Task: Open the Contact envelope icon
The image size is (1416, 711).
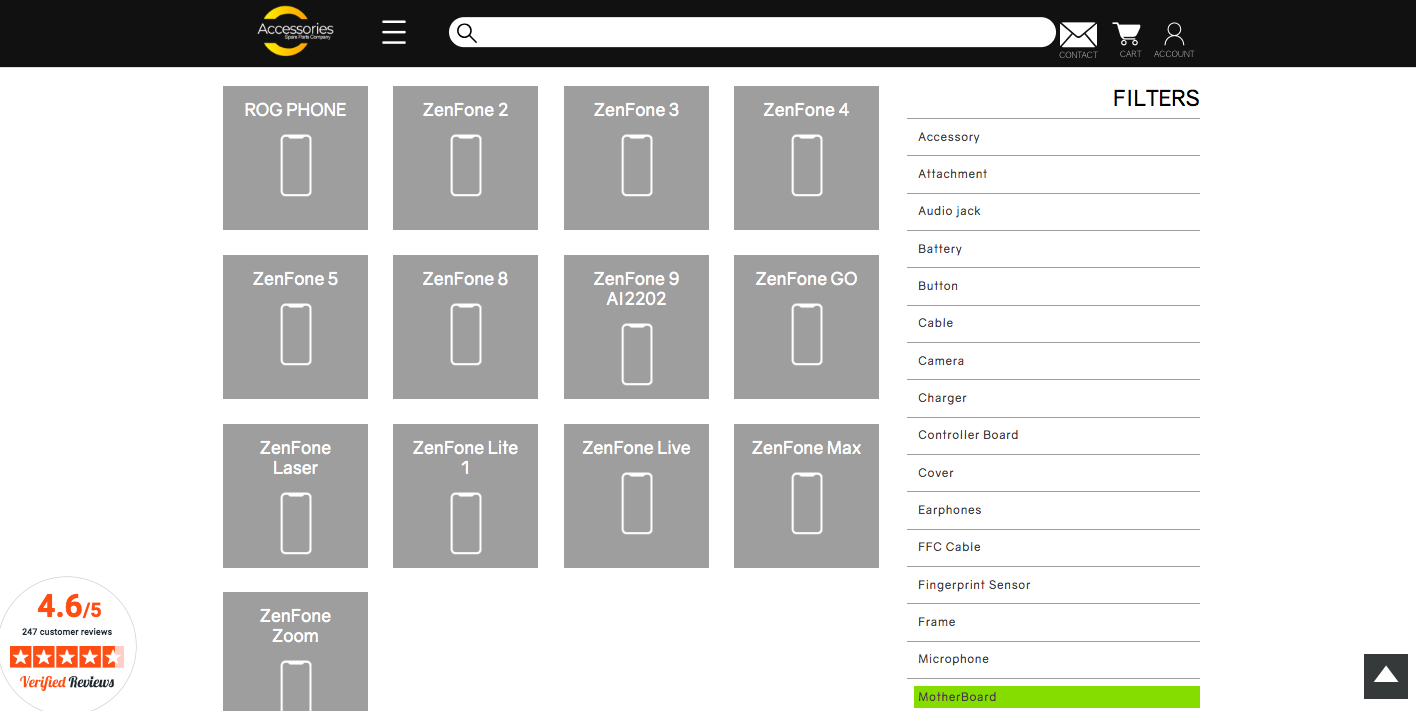Action: pyautogui.click(x=1078, y=35)
